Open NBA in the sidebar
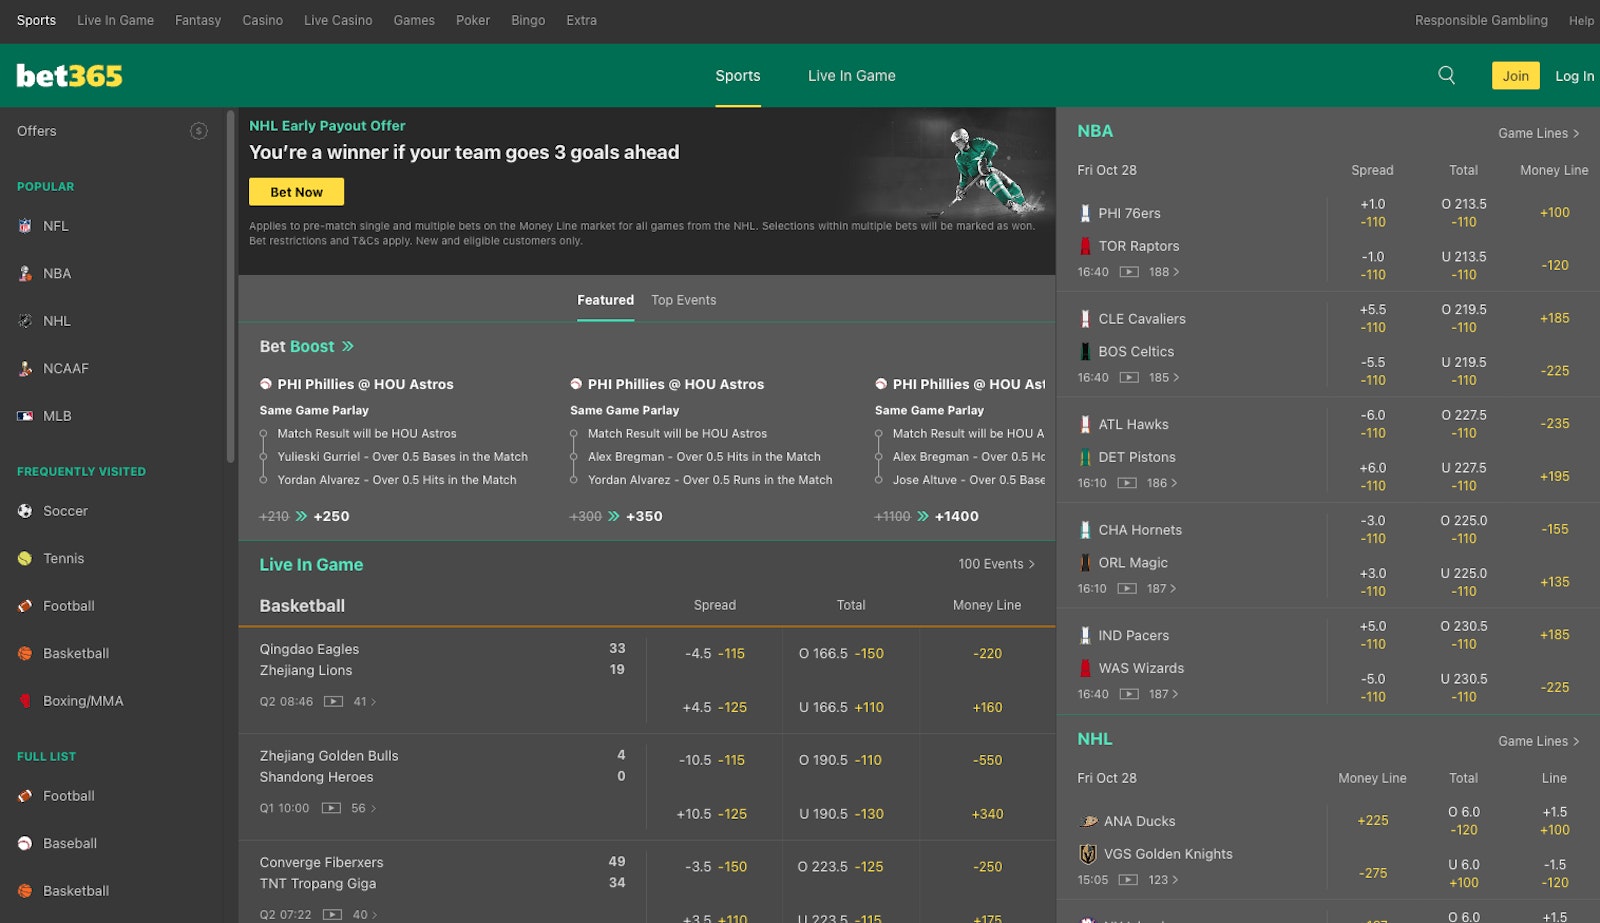Screen dimensions: 1600x923 pyautogui.click(x=58, y=273)
